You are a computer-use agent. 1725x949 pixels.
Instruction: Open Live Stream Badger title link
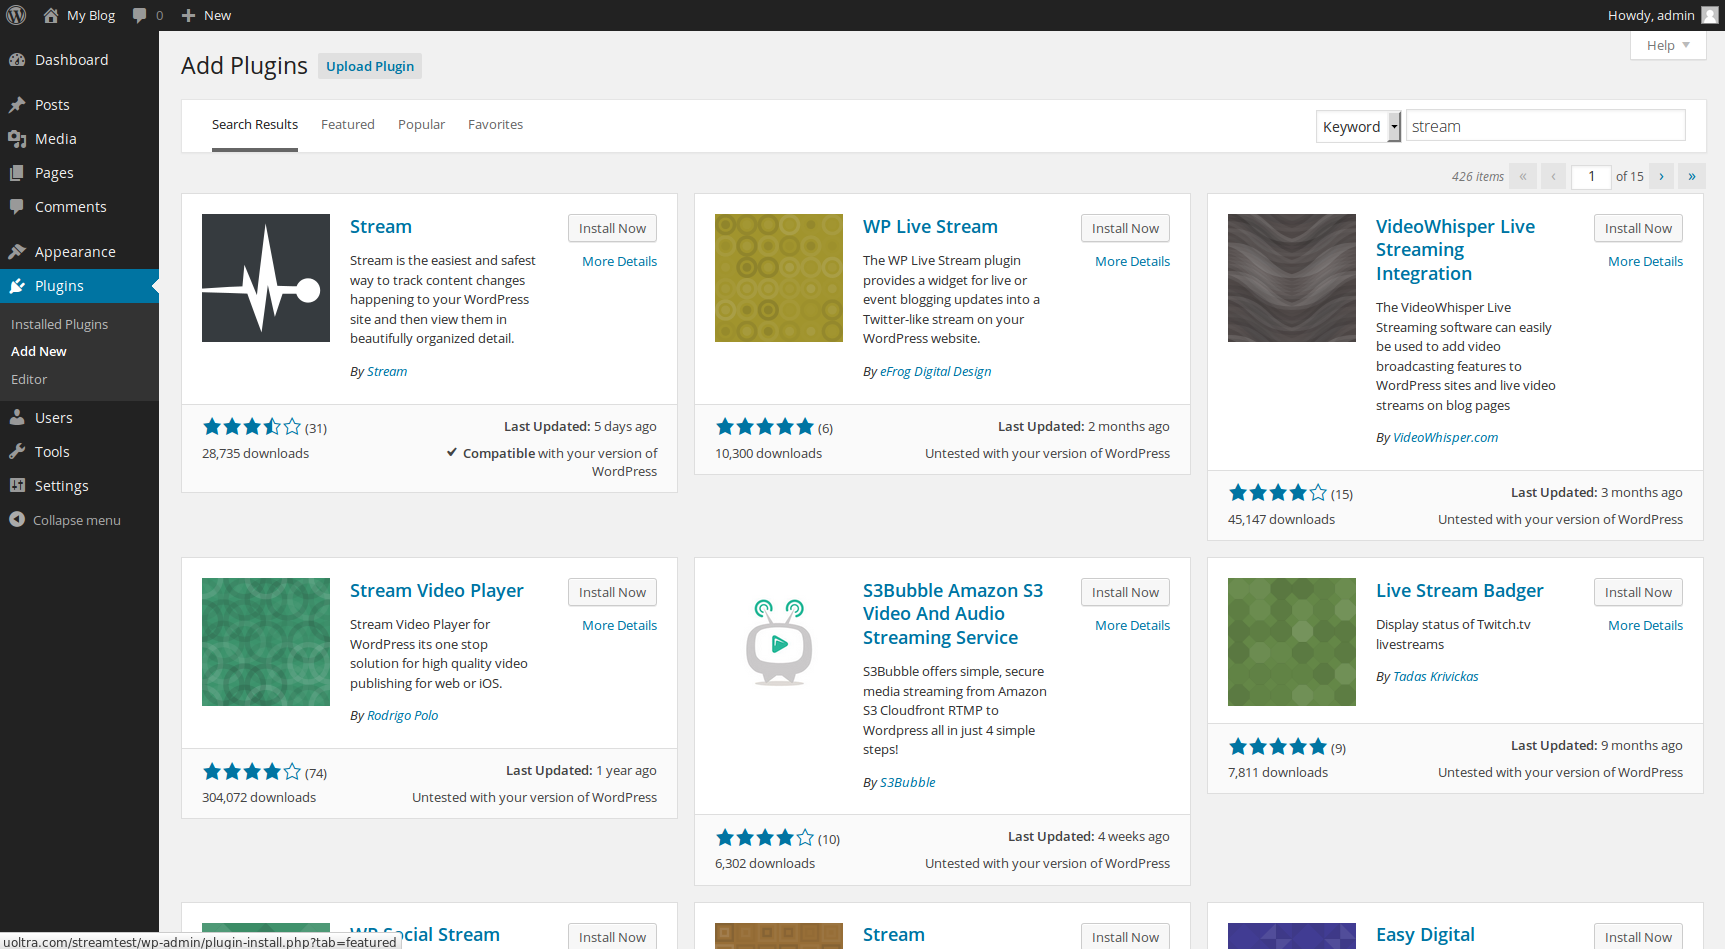click(1460, 591)
